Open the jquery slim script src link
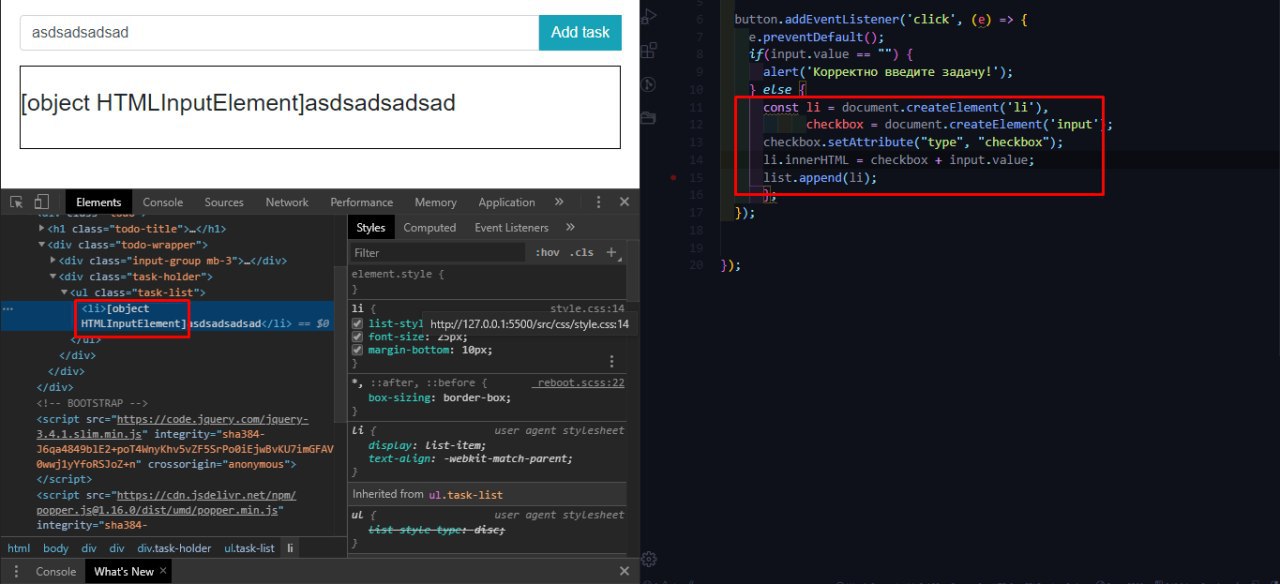 tap(173, 427)
